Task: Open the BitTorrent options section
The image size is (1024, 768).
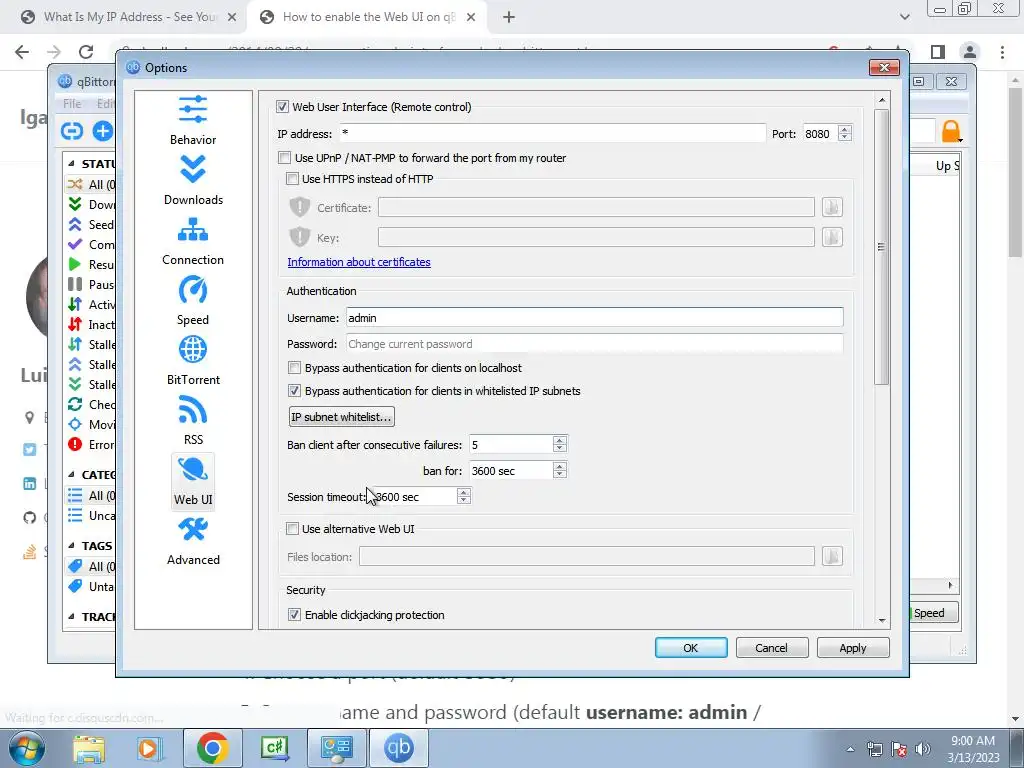Action: tap(193, 362)
